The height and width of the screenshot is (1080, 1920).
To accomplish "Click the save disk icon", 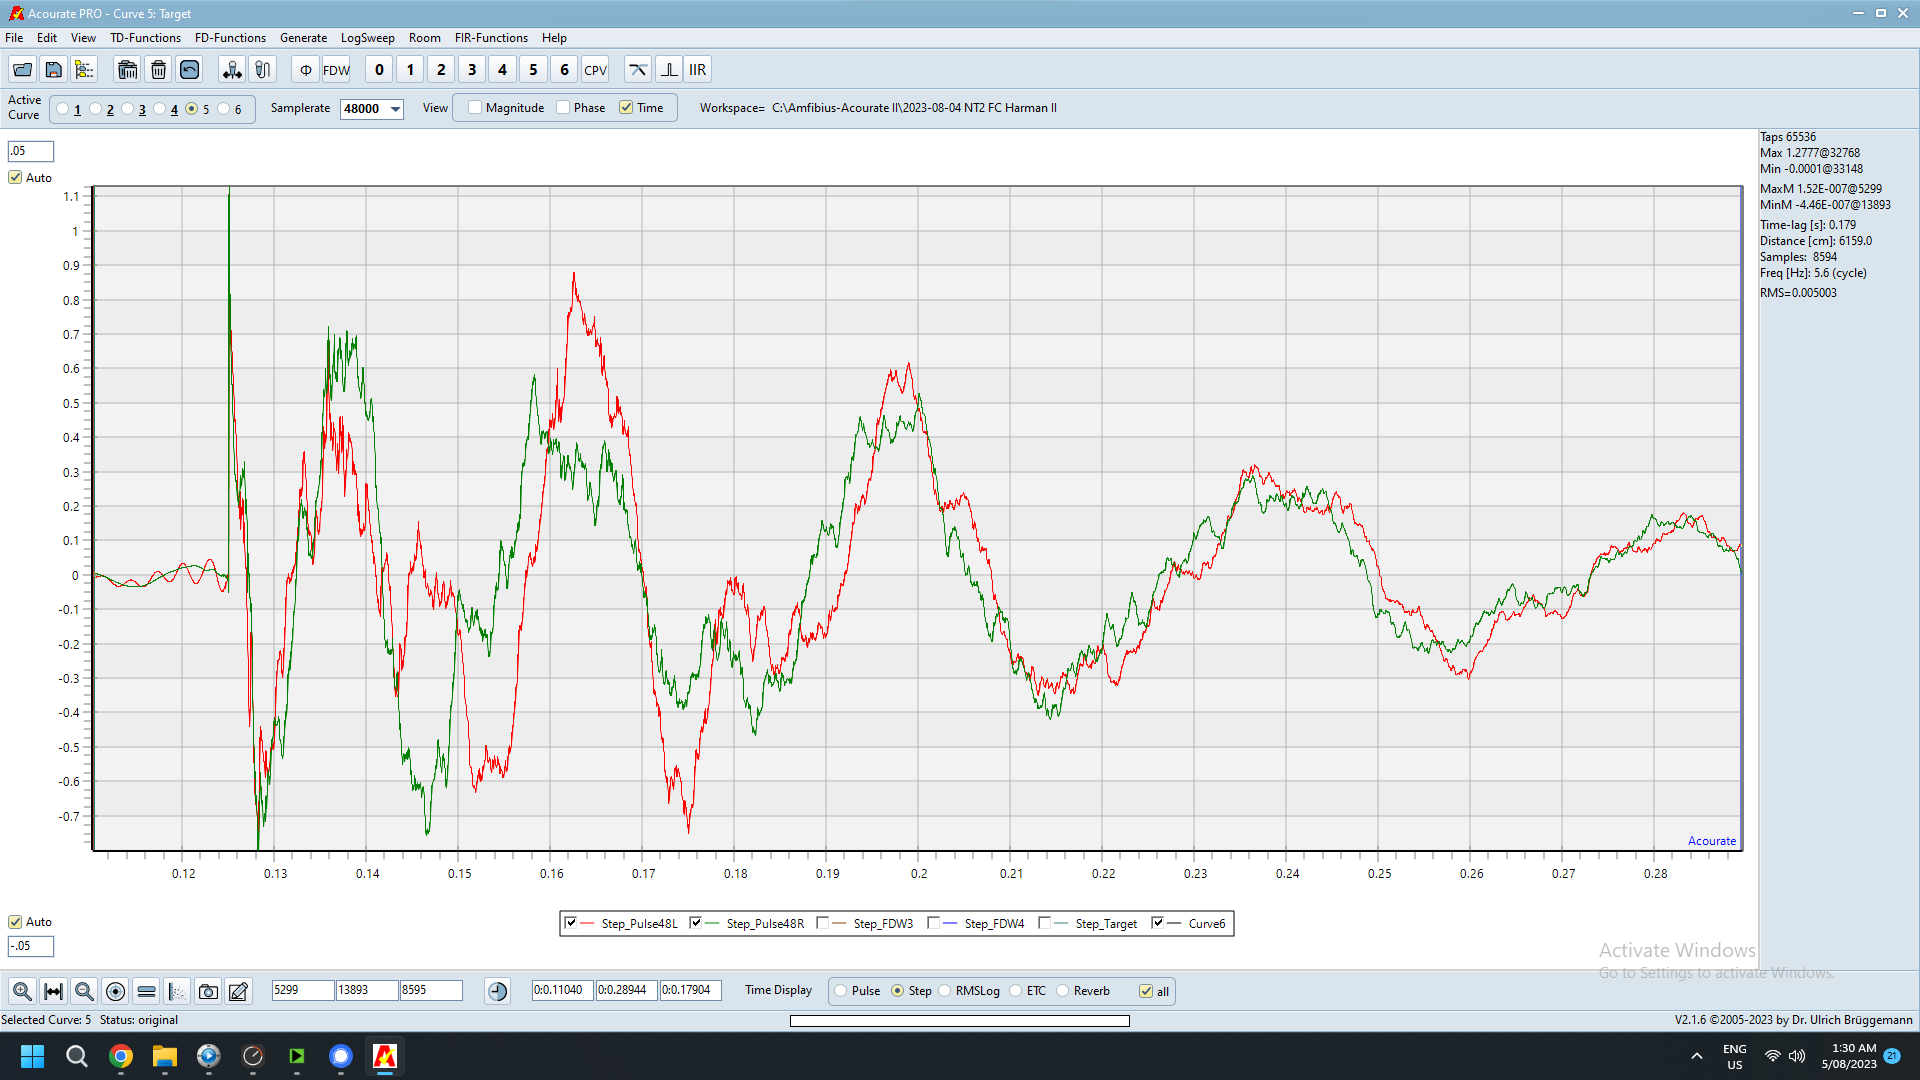I will click(x=54, y=70).
